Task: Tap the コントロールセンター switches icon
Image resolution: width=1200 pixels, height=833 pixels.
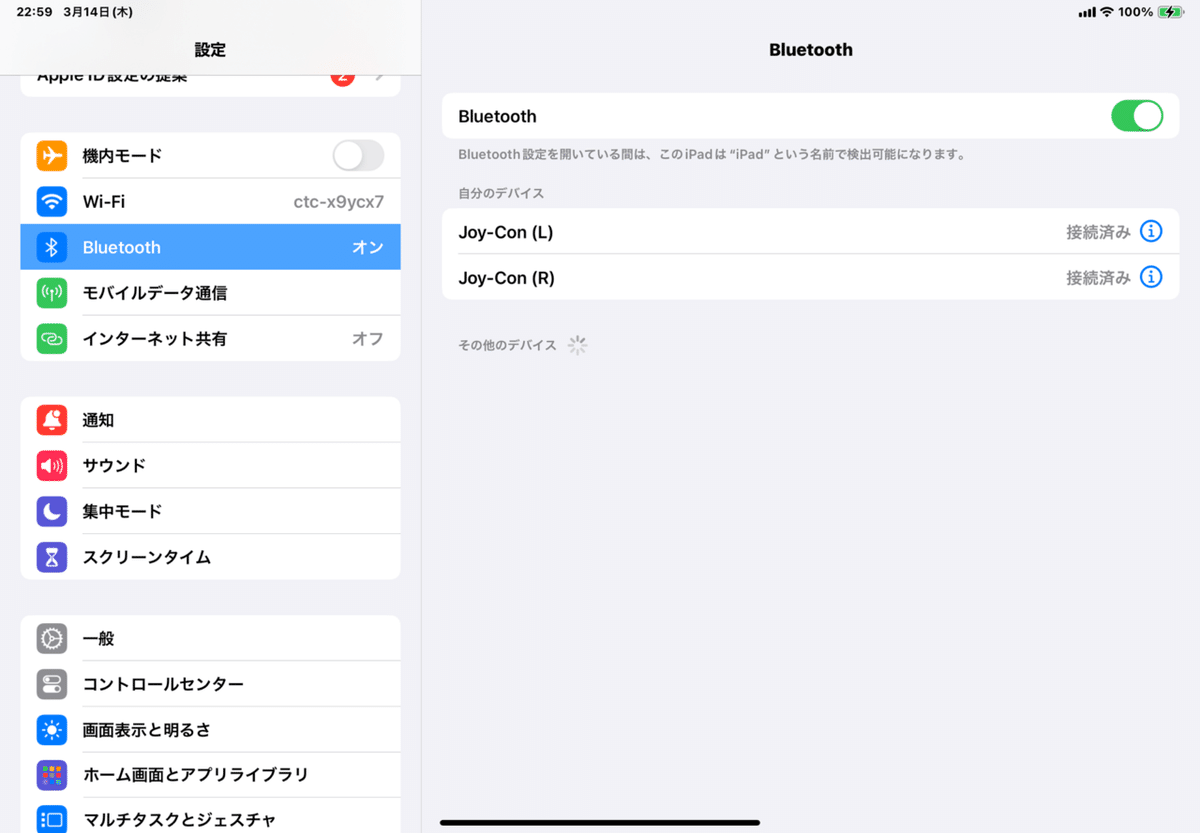Action: [52, 684]
